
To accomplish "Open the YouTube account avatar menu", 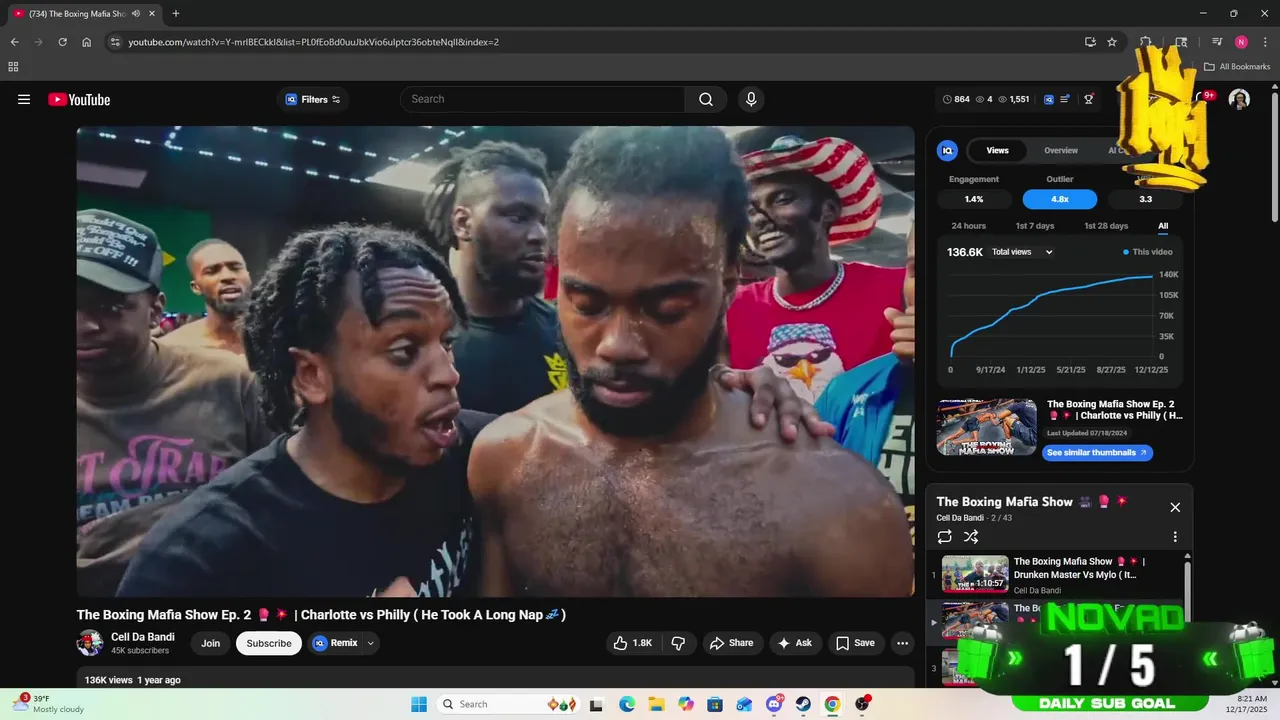I will tap(1239, 99).
